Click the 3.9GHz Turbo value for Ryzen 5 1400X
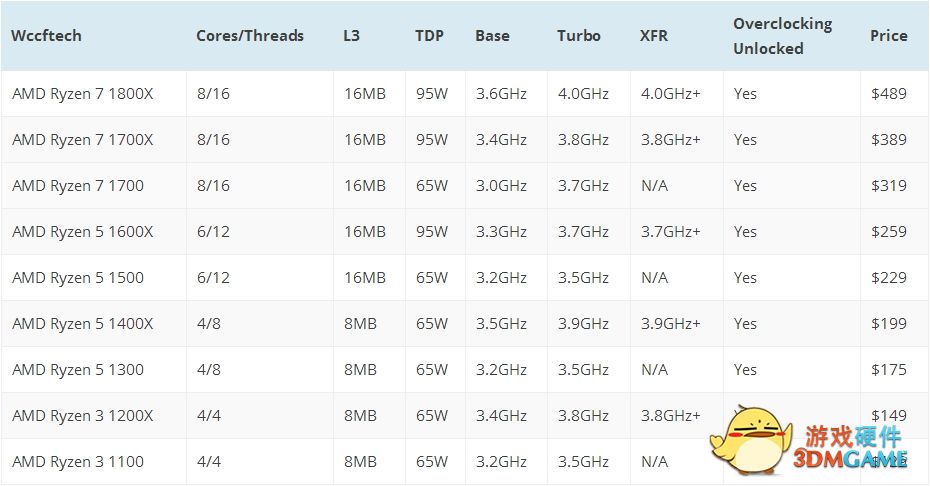The width and height of the screenshot is (930, 486). click(x=583, y=324)
